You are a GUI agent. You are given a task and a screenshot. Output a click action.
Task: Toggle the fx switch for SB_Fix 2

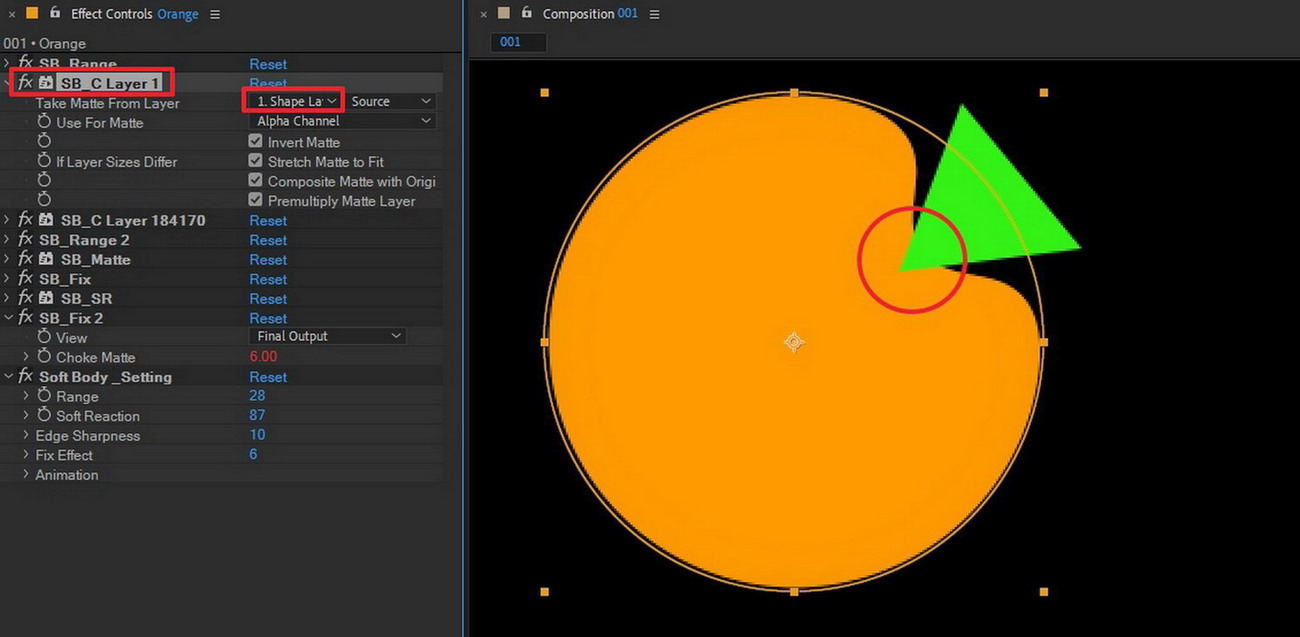(x=25, y=318)
